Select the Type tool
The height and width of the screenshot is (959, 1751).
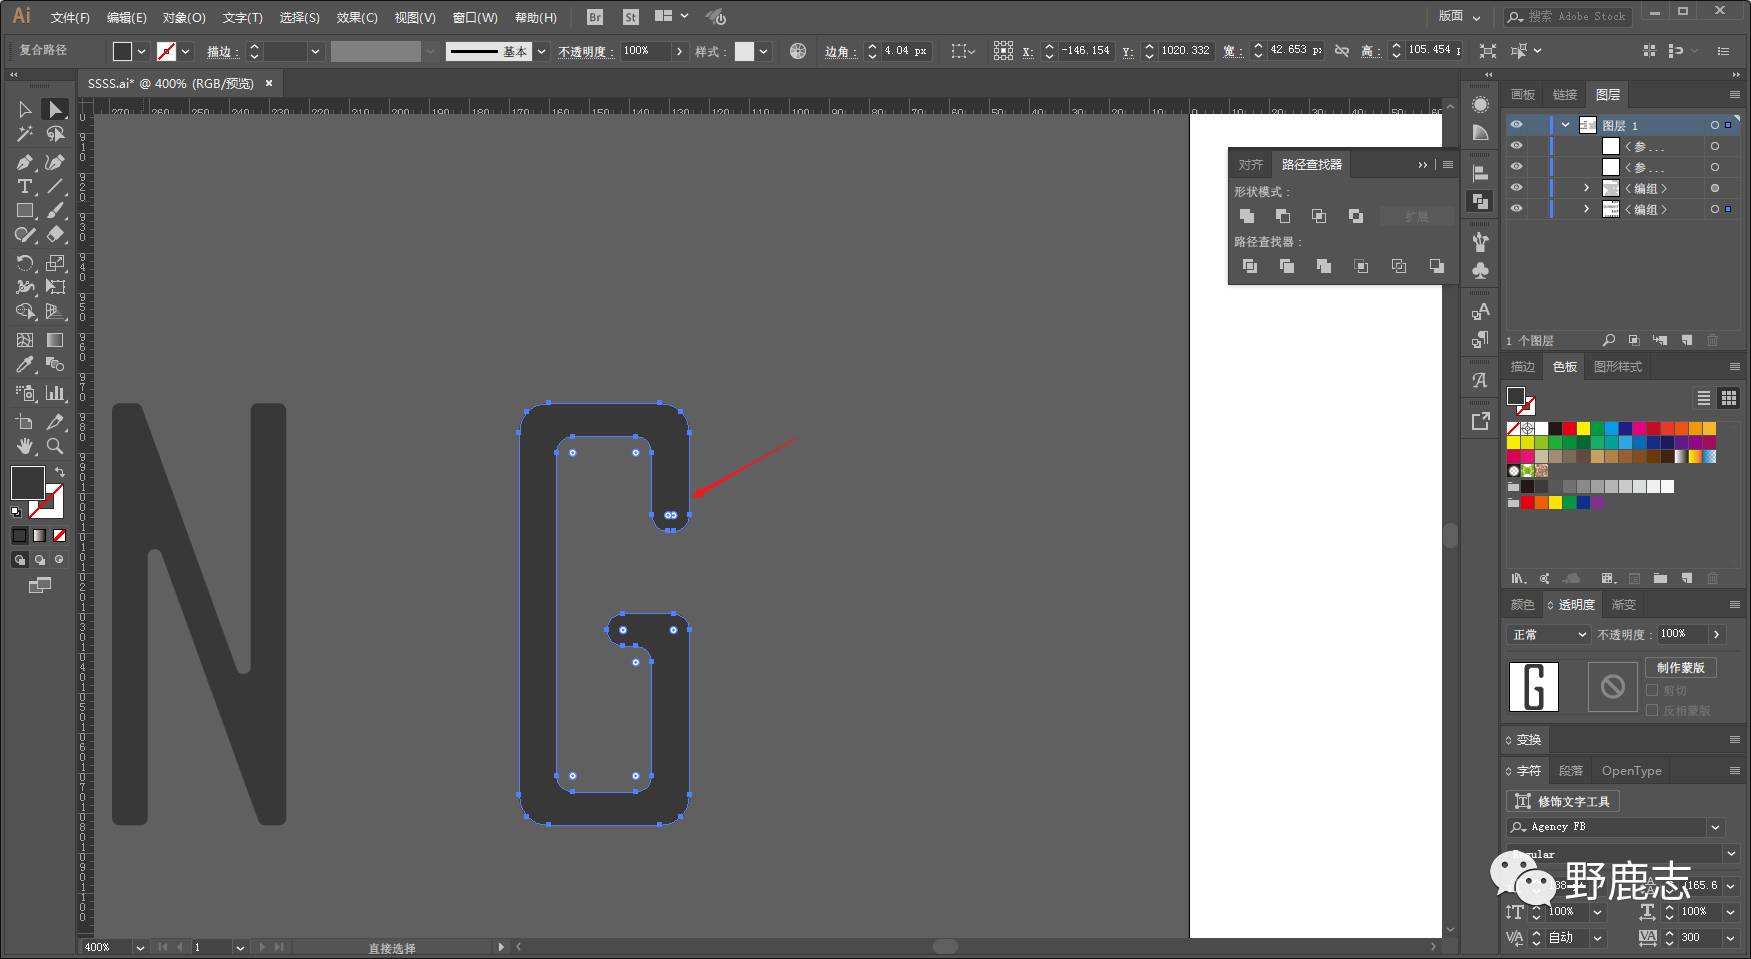coord(25,187)
